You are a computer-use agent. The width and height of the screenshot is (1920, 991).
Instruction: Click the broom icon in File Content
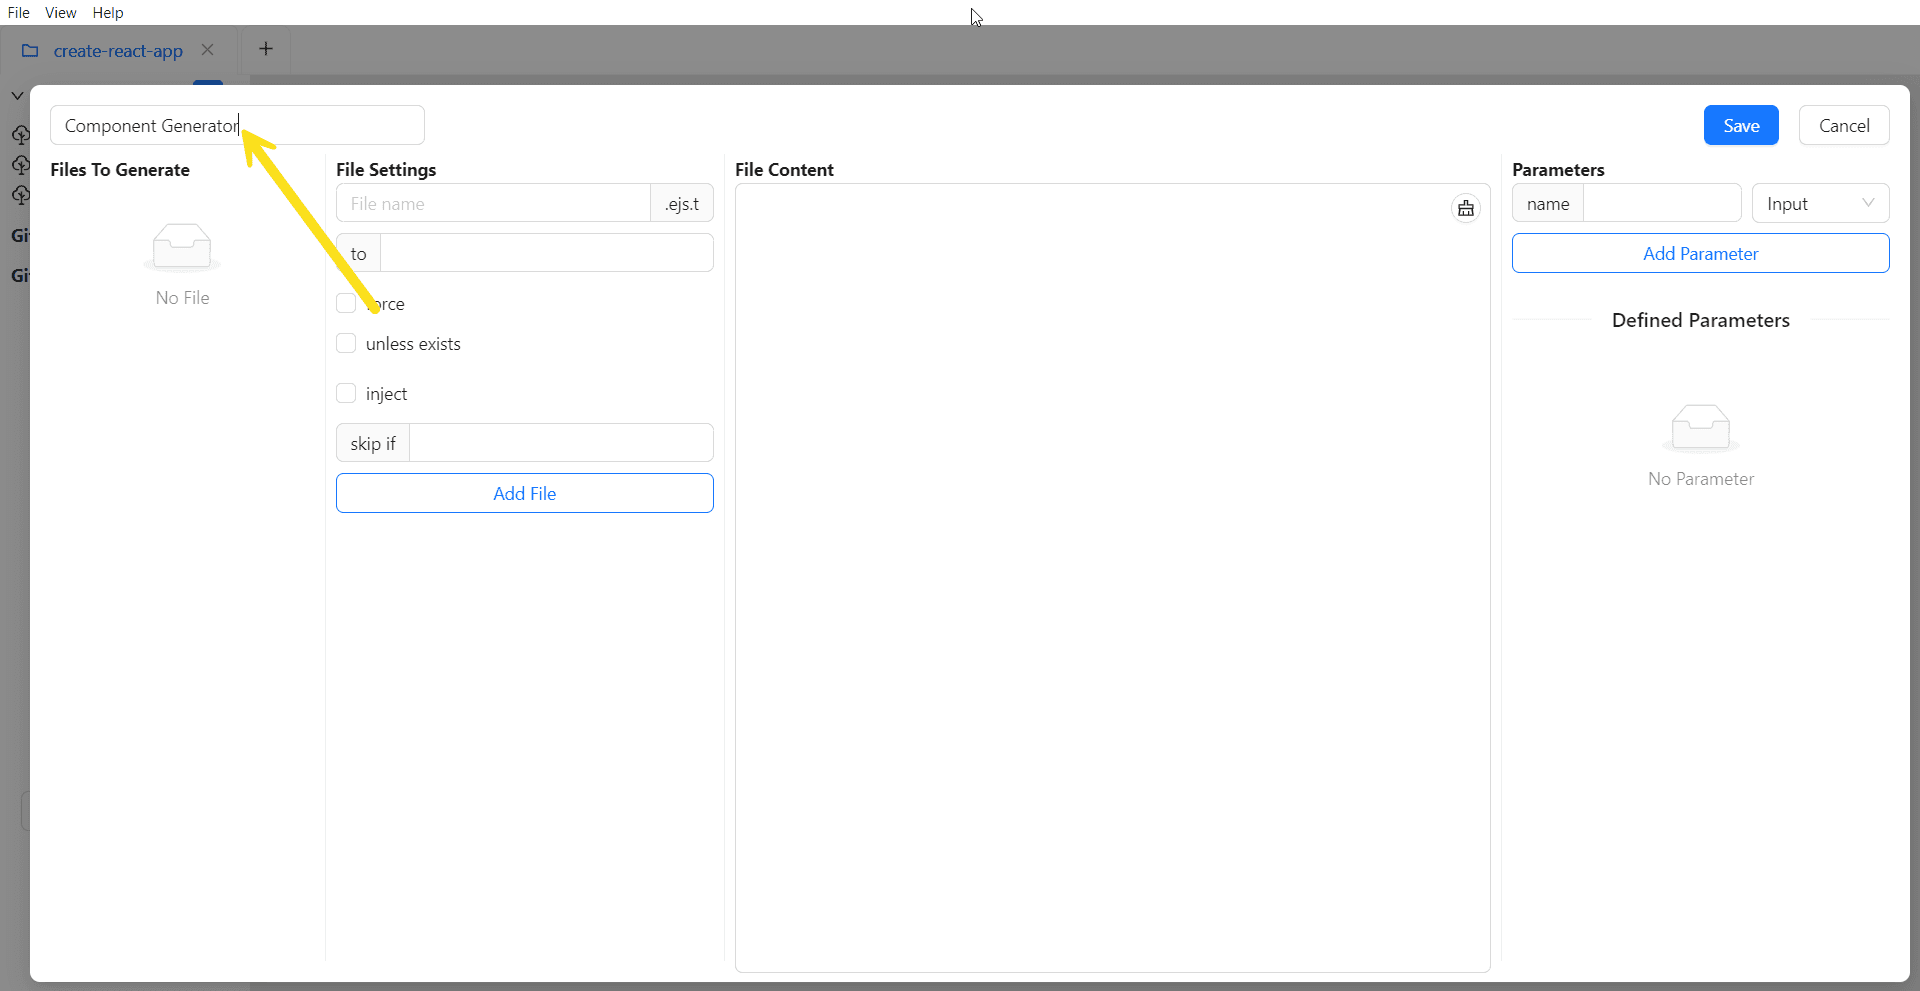1465,208
